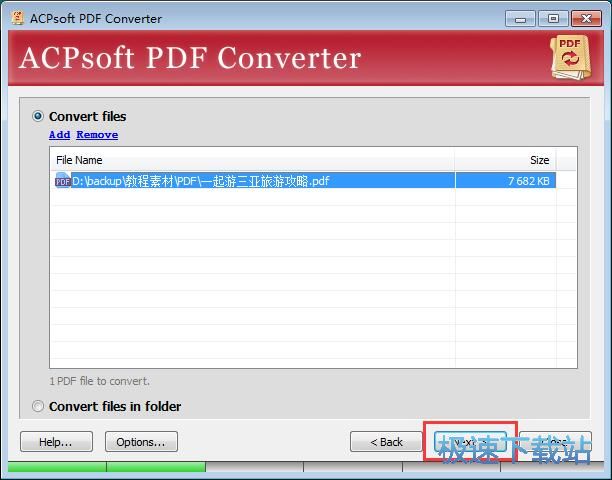Click the PDF file icon in list row

point(62,180)
